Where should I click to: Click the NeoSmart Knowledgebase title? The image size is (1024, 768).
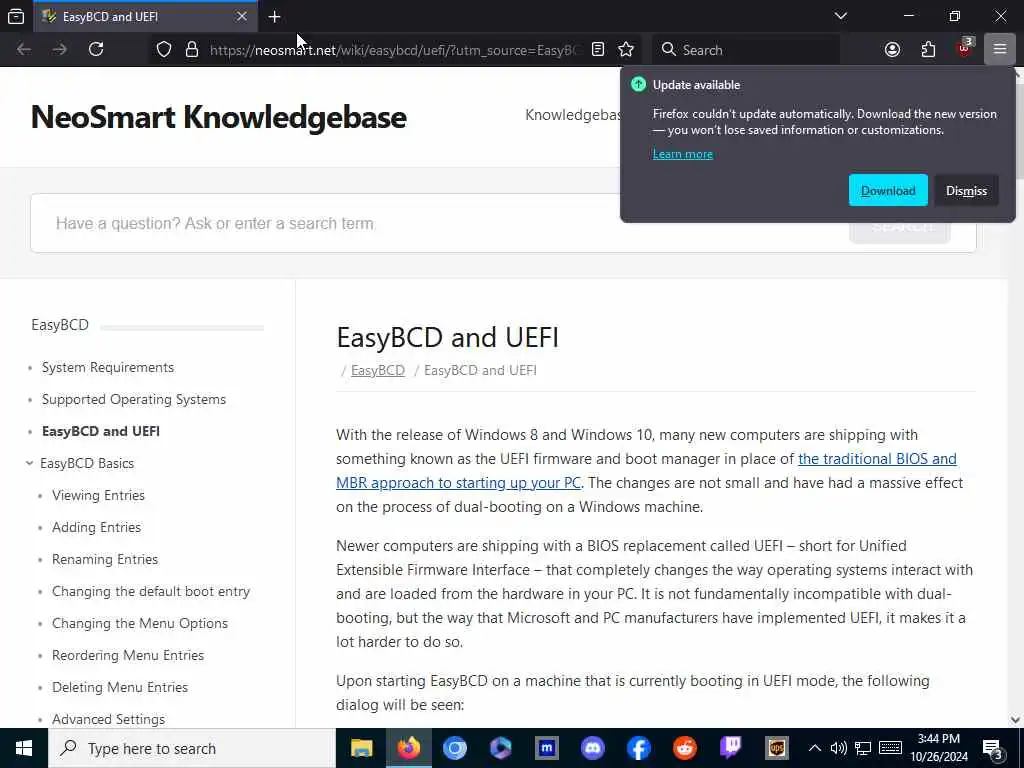pos(219,118)
